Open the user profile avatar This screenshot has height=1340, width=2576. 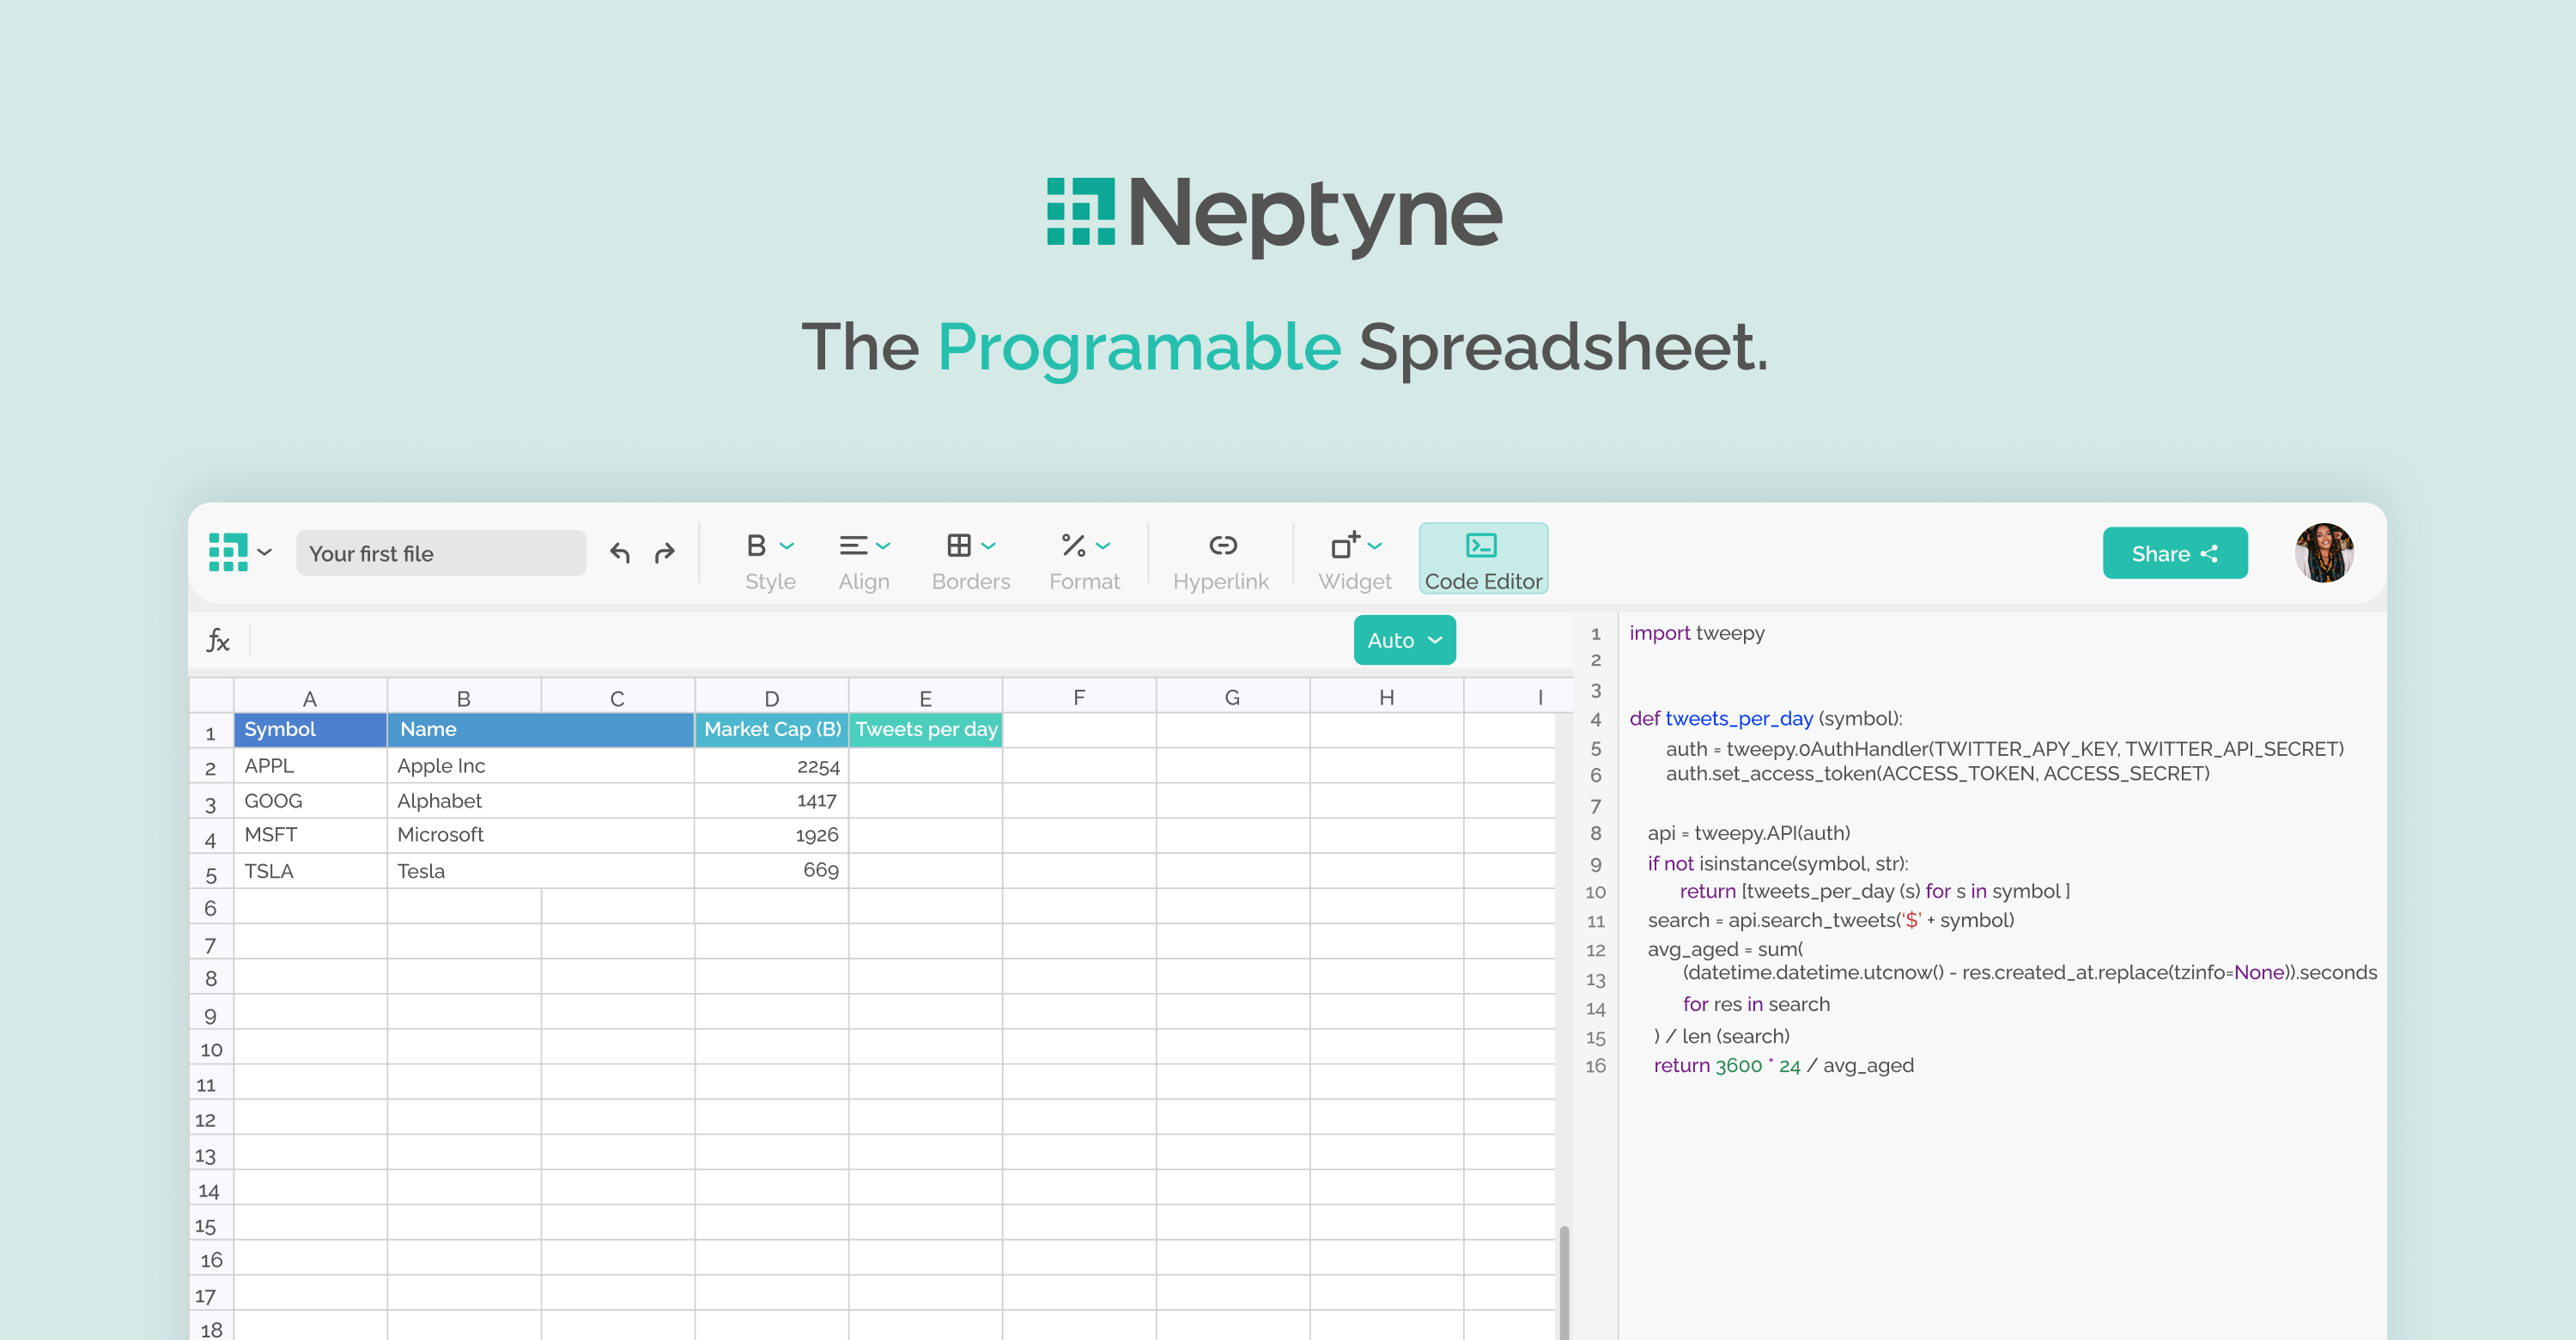point(2323,553)
